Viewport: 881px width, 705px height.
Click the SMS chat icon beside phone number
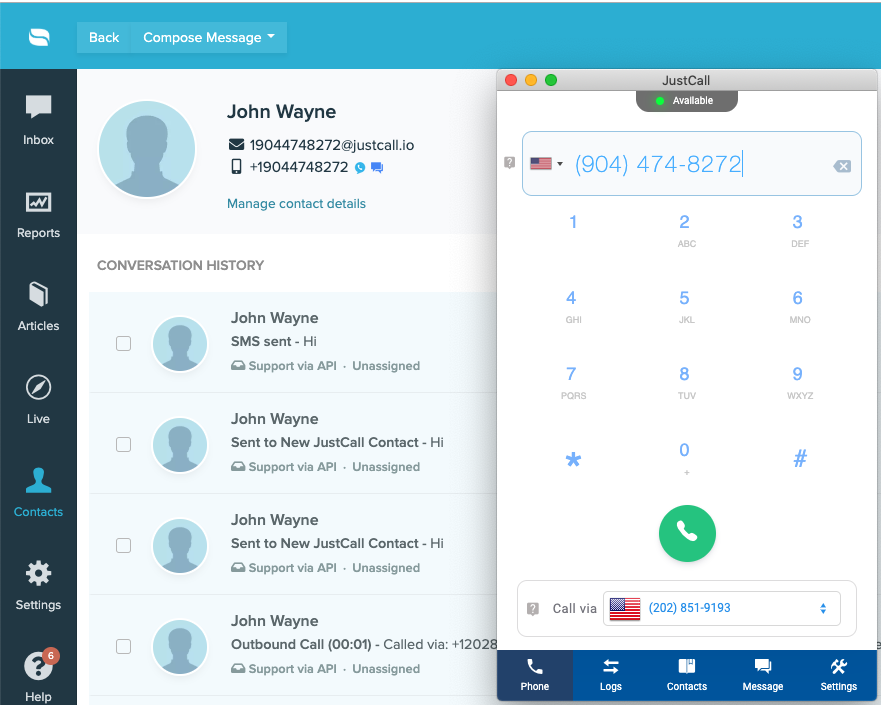[377, 167]
